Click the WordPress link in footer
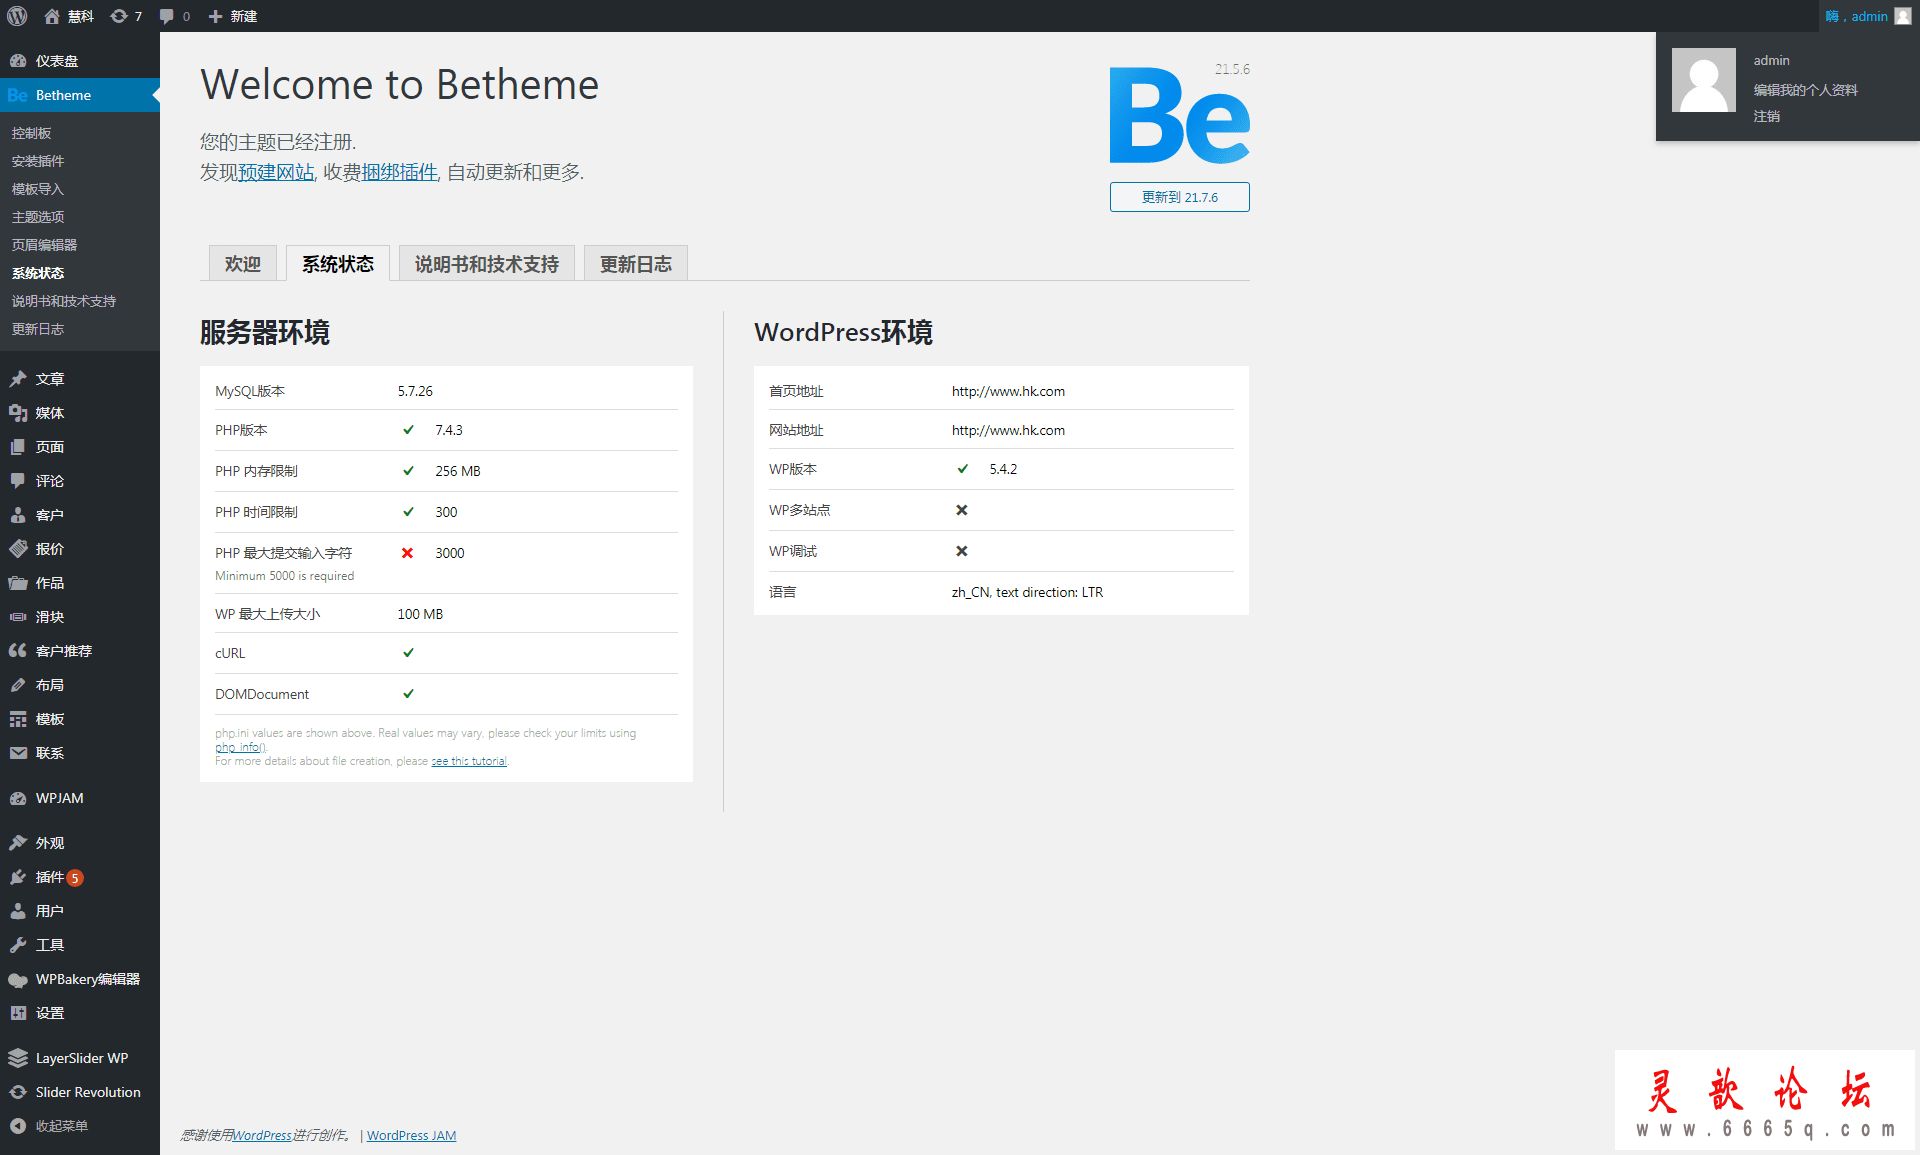 [x=262, y=1135]
